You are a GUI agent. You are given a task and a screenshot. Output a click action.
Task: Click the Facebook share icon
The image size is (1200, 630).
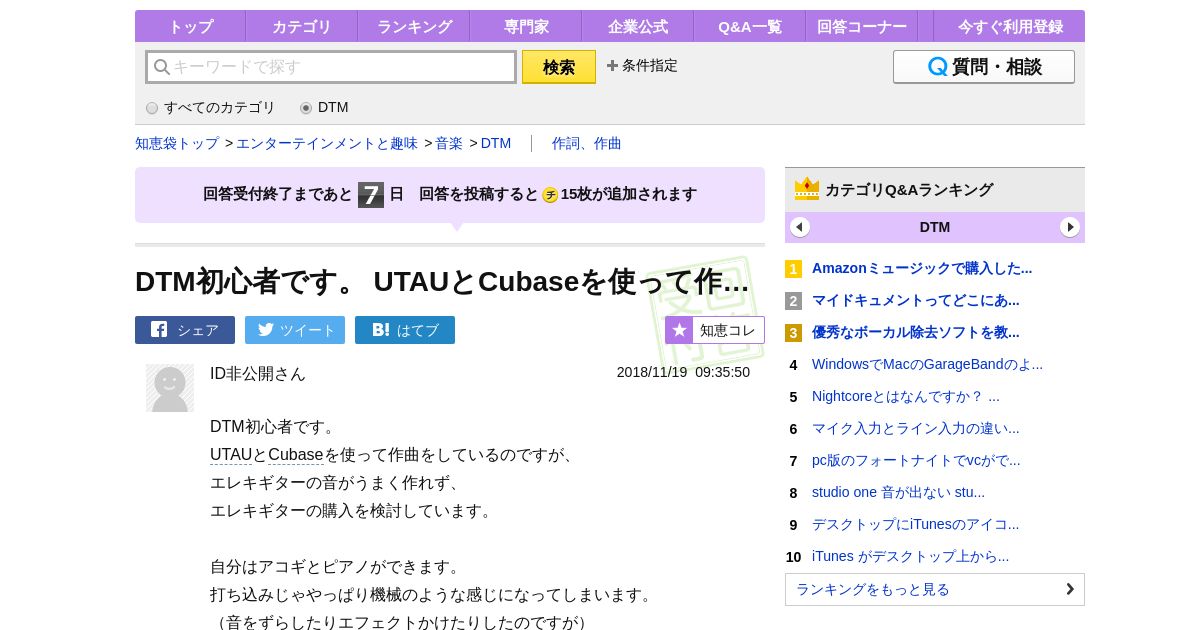point(159,330)
